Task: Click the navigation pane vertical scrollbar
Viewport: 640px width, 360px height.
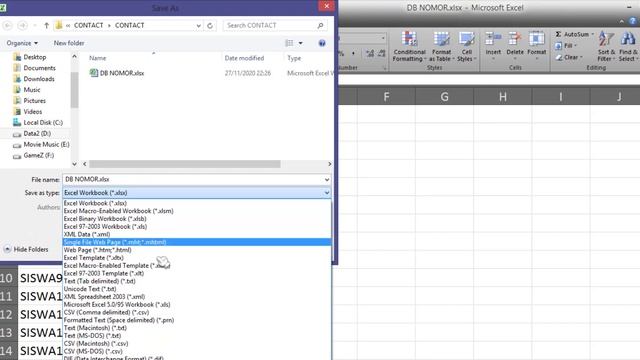Action: pos(74,90)
